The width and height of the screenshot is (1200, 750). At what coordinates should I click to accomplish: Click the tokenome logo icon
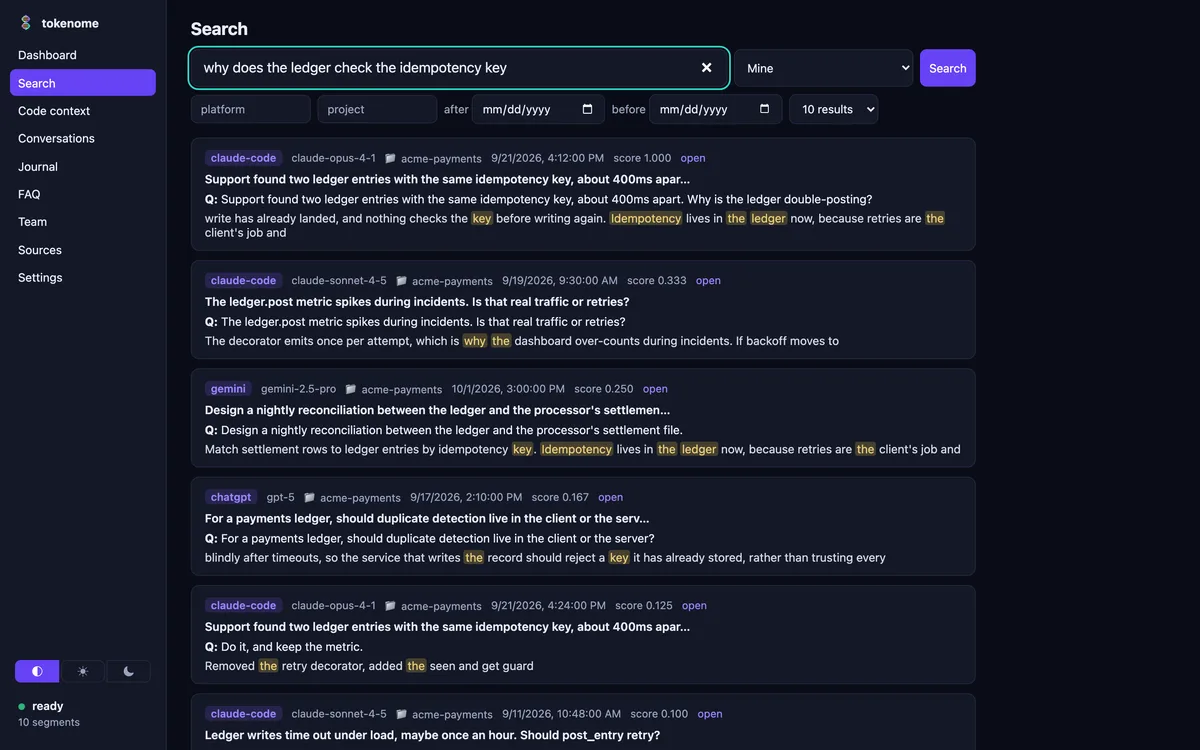coord(26,23)
